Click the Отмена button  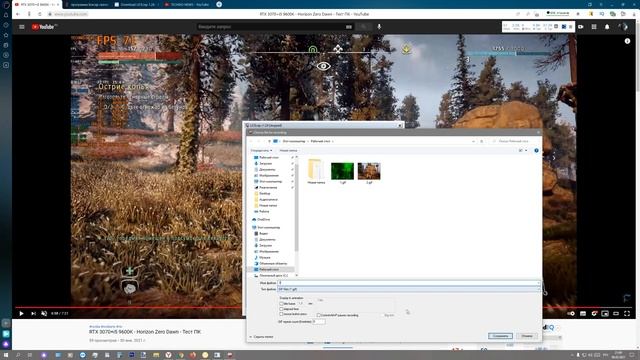click(x=527, y=336)
